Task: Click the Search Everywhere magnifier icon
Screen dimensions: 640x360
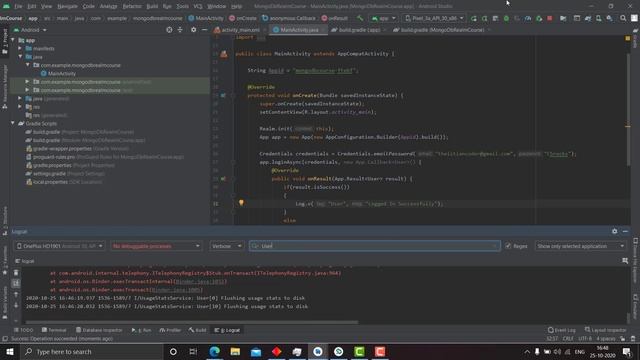Action: [623, 18]
